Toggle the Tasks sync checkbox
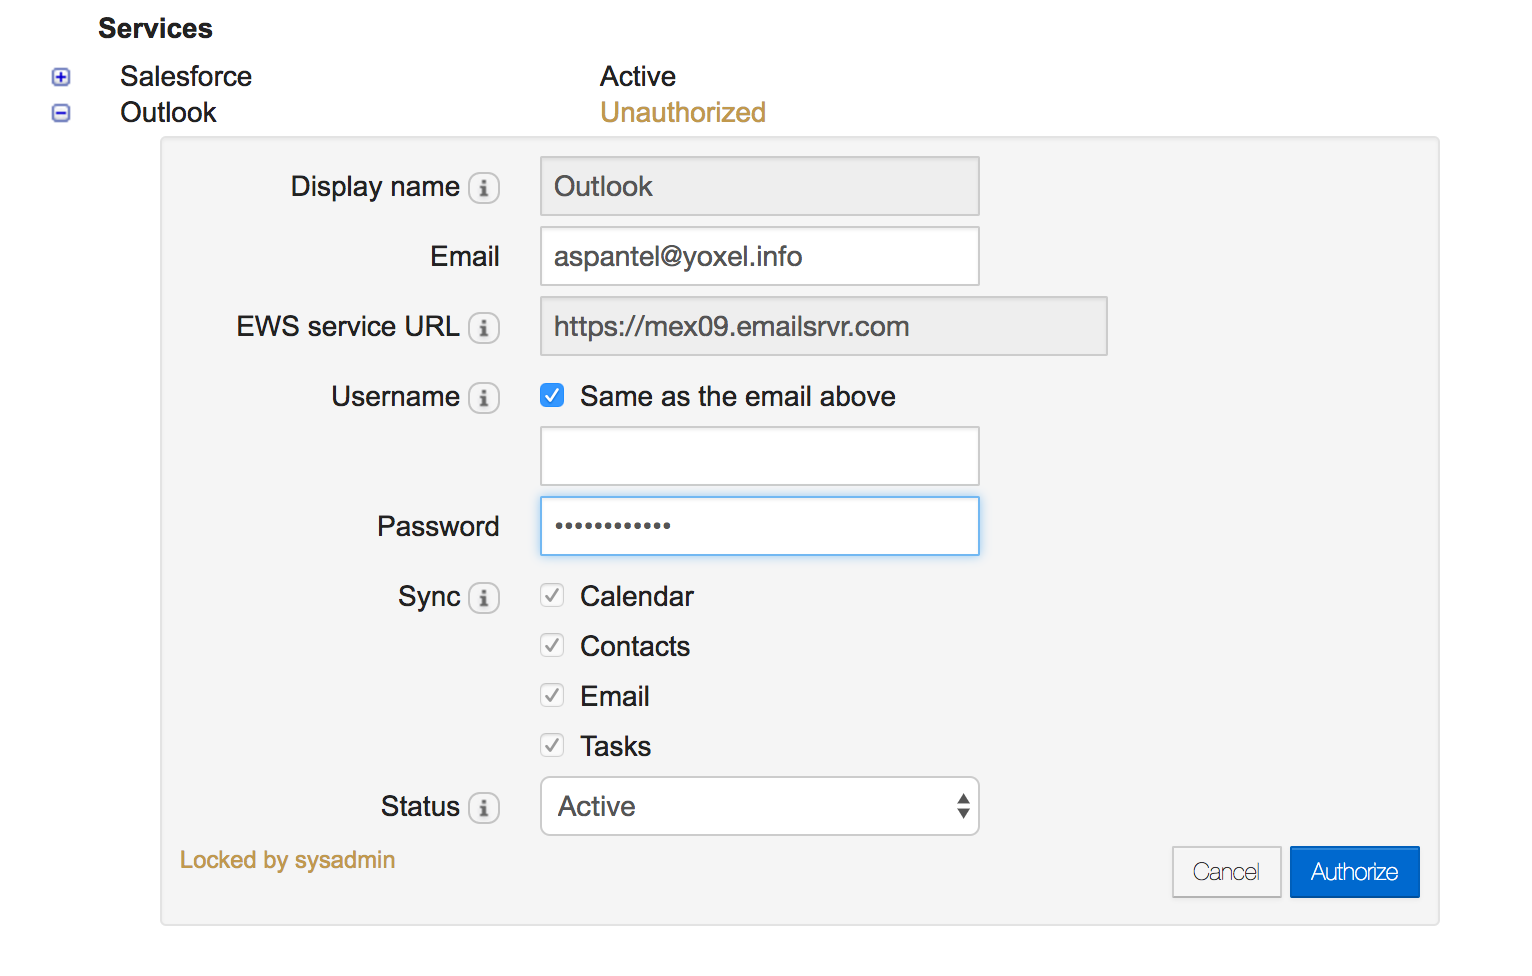This screenshot has width=1532, height=976. (x=552, y=746)
